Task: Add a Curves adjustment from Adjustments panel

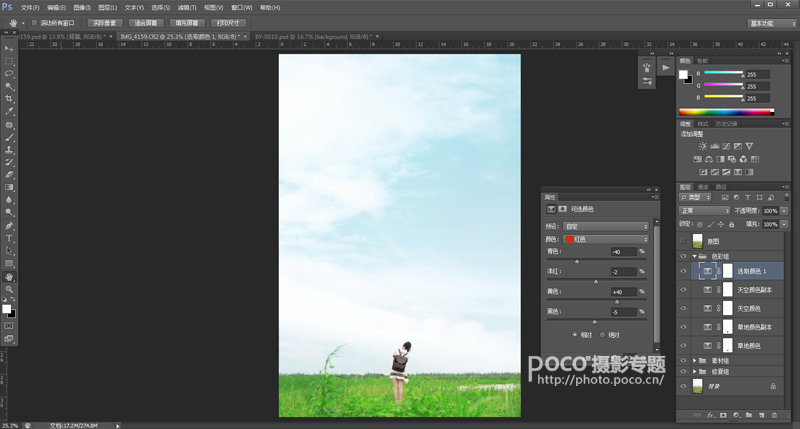Action: tap(726, 146)
